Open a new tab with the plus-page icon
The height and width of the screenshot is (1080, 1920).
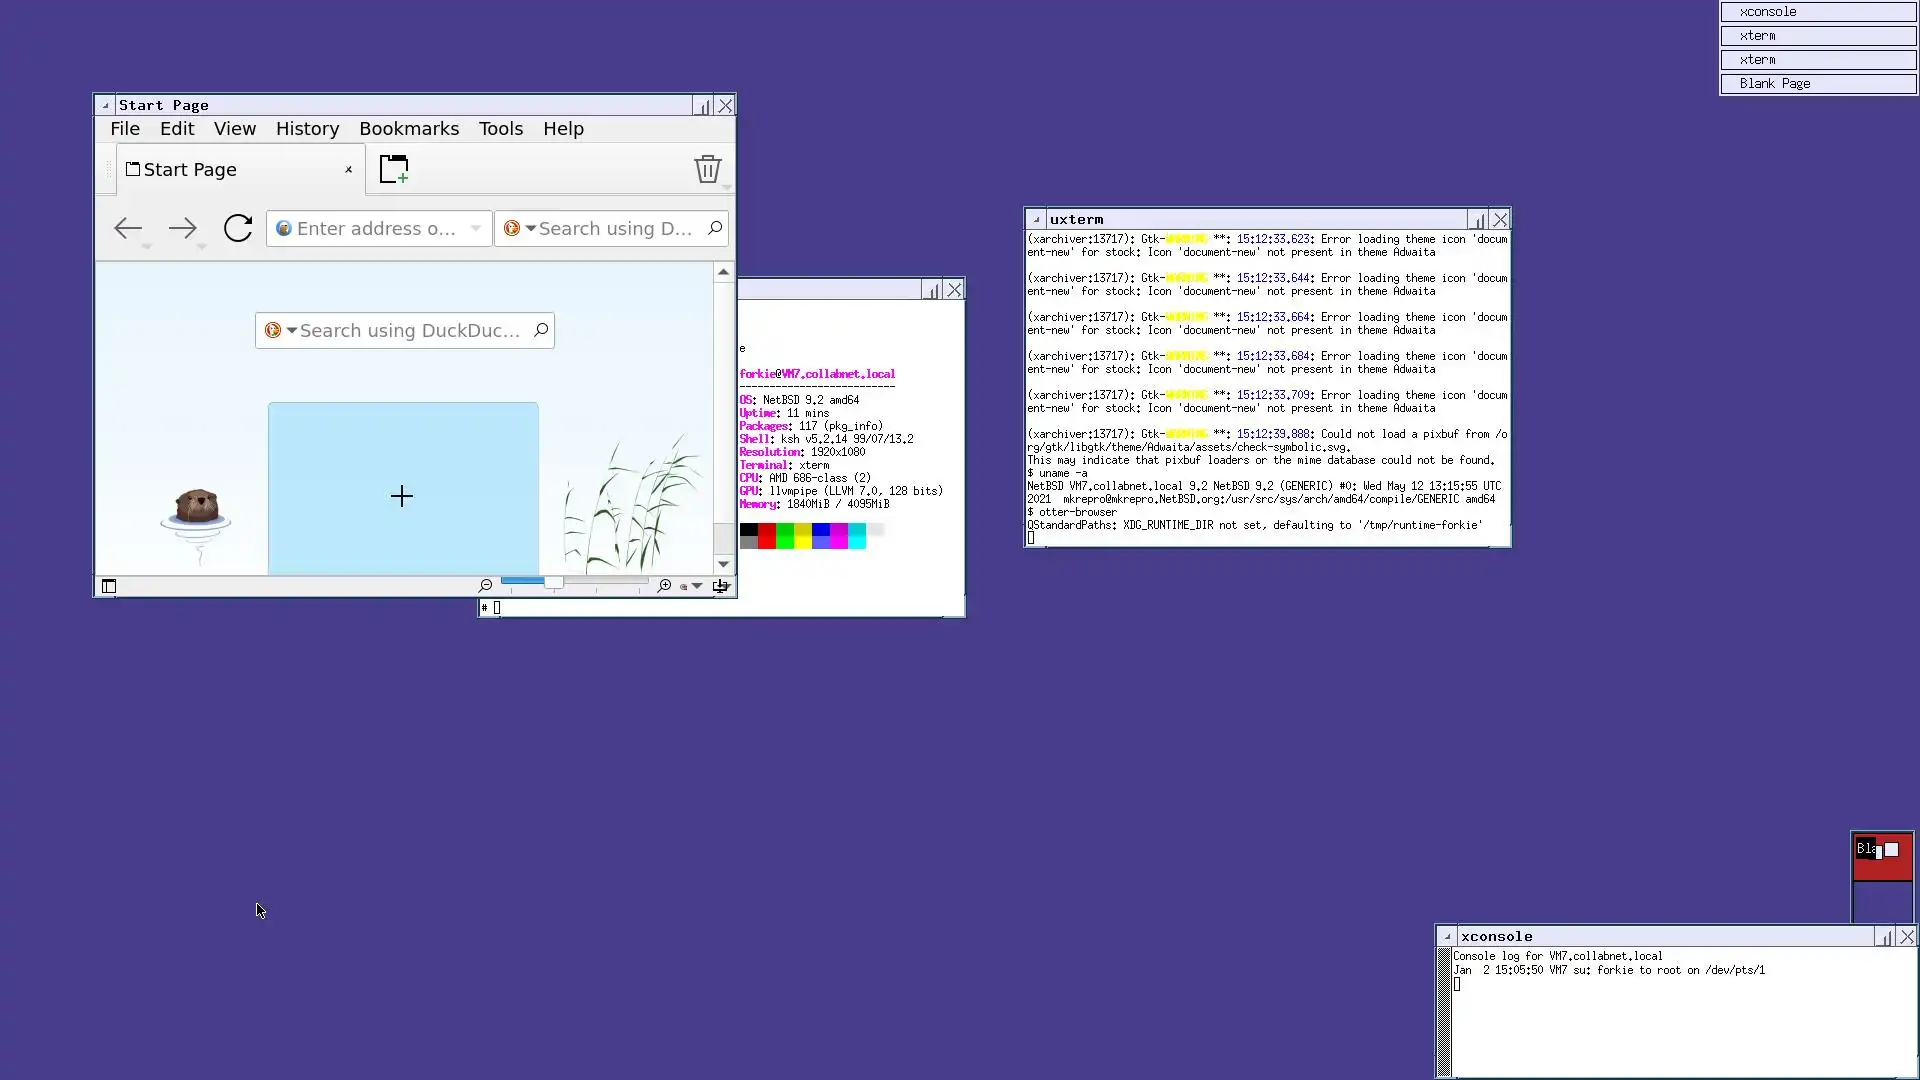coord(394,169)
